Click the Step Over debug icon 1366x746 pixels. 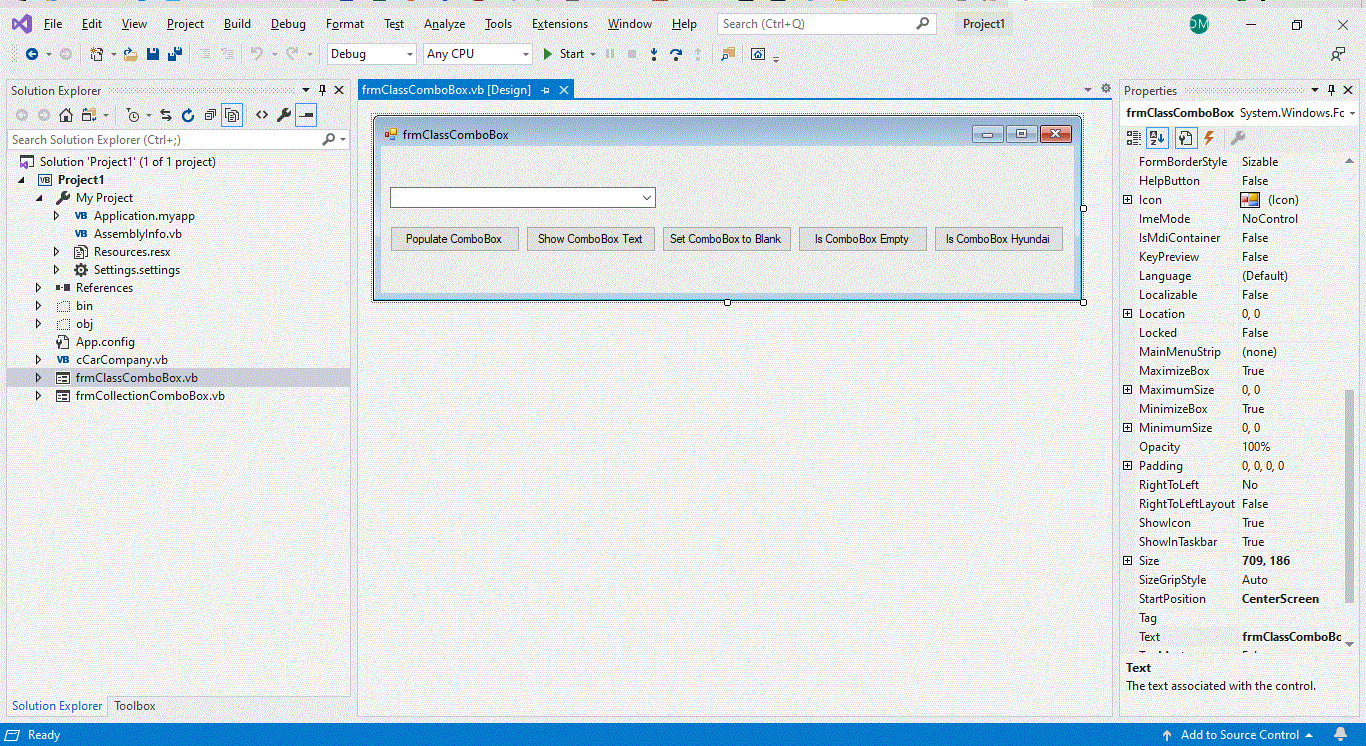click(x=676, y=54)
